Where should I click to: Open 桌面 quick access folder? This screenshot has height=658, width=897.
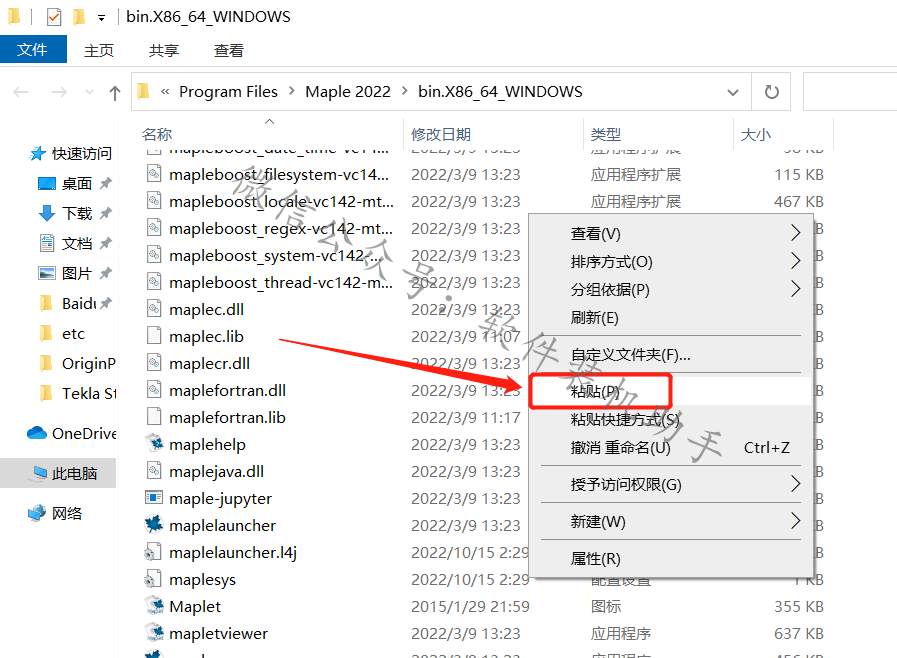pos(65,183)
